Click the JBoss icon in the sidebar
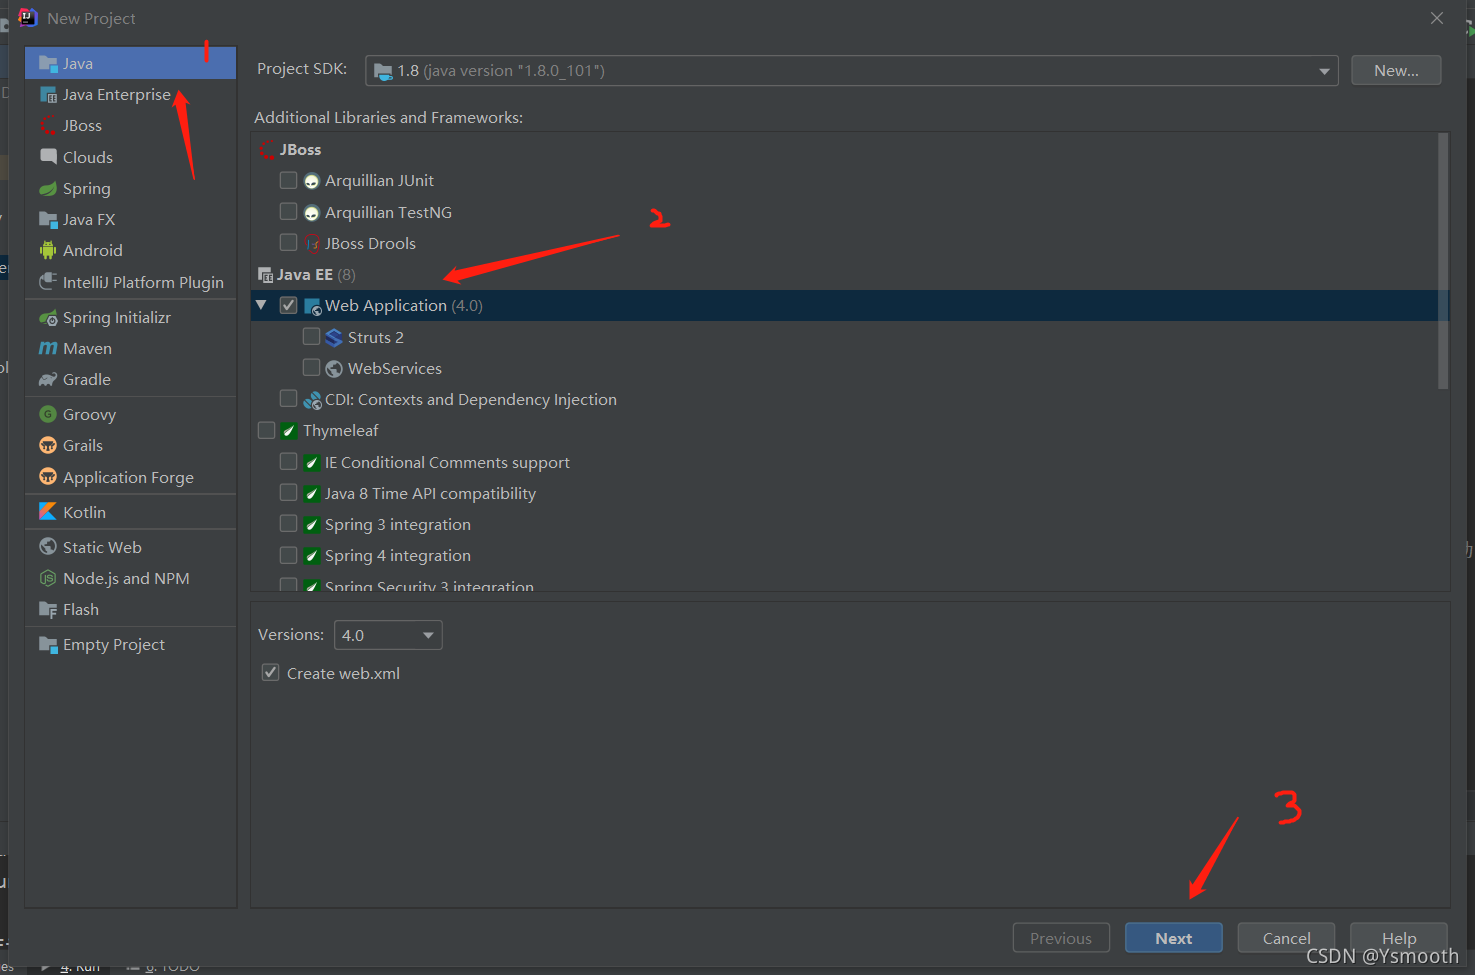The width and height of the screenshot is (1475, 975). [x=48, y=126]
